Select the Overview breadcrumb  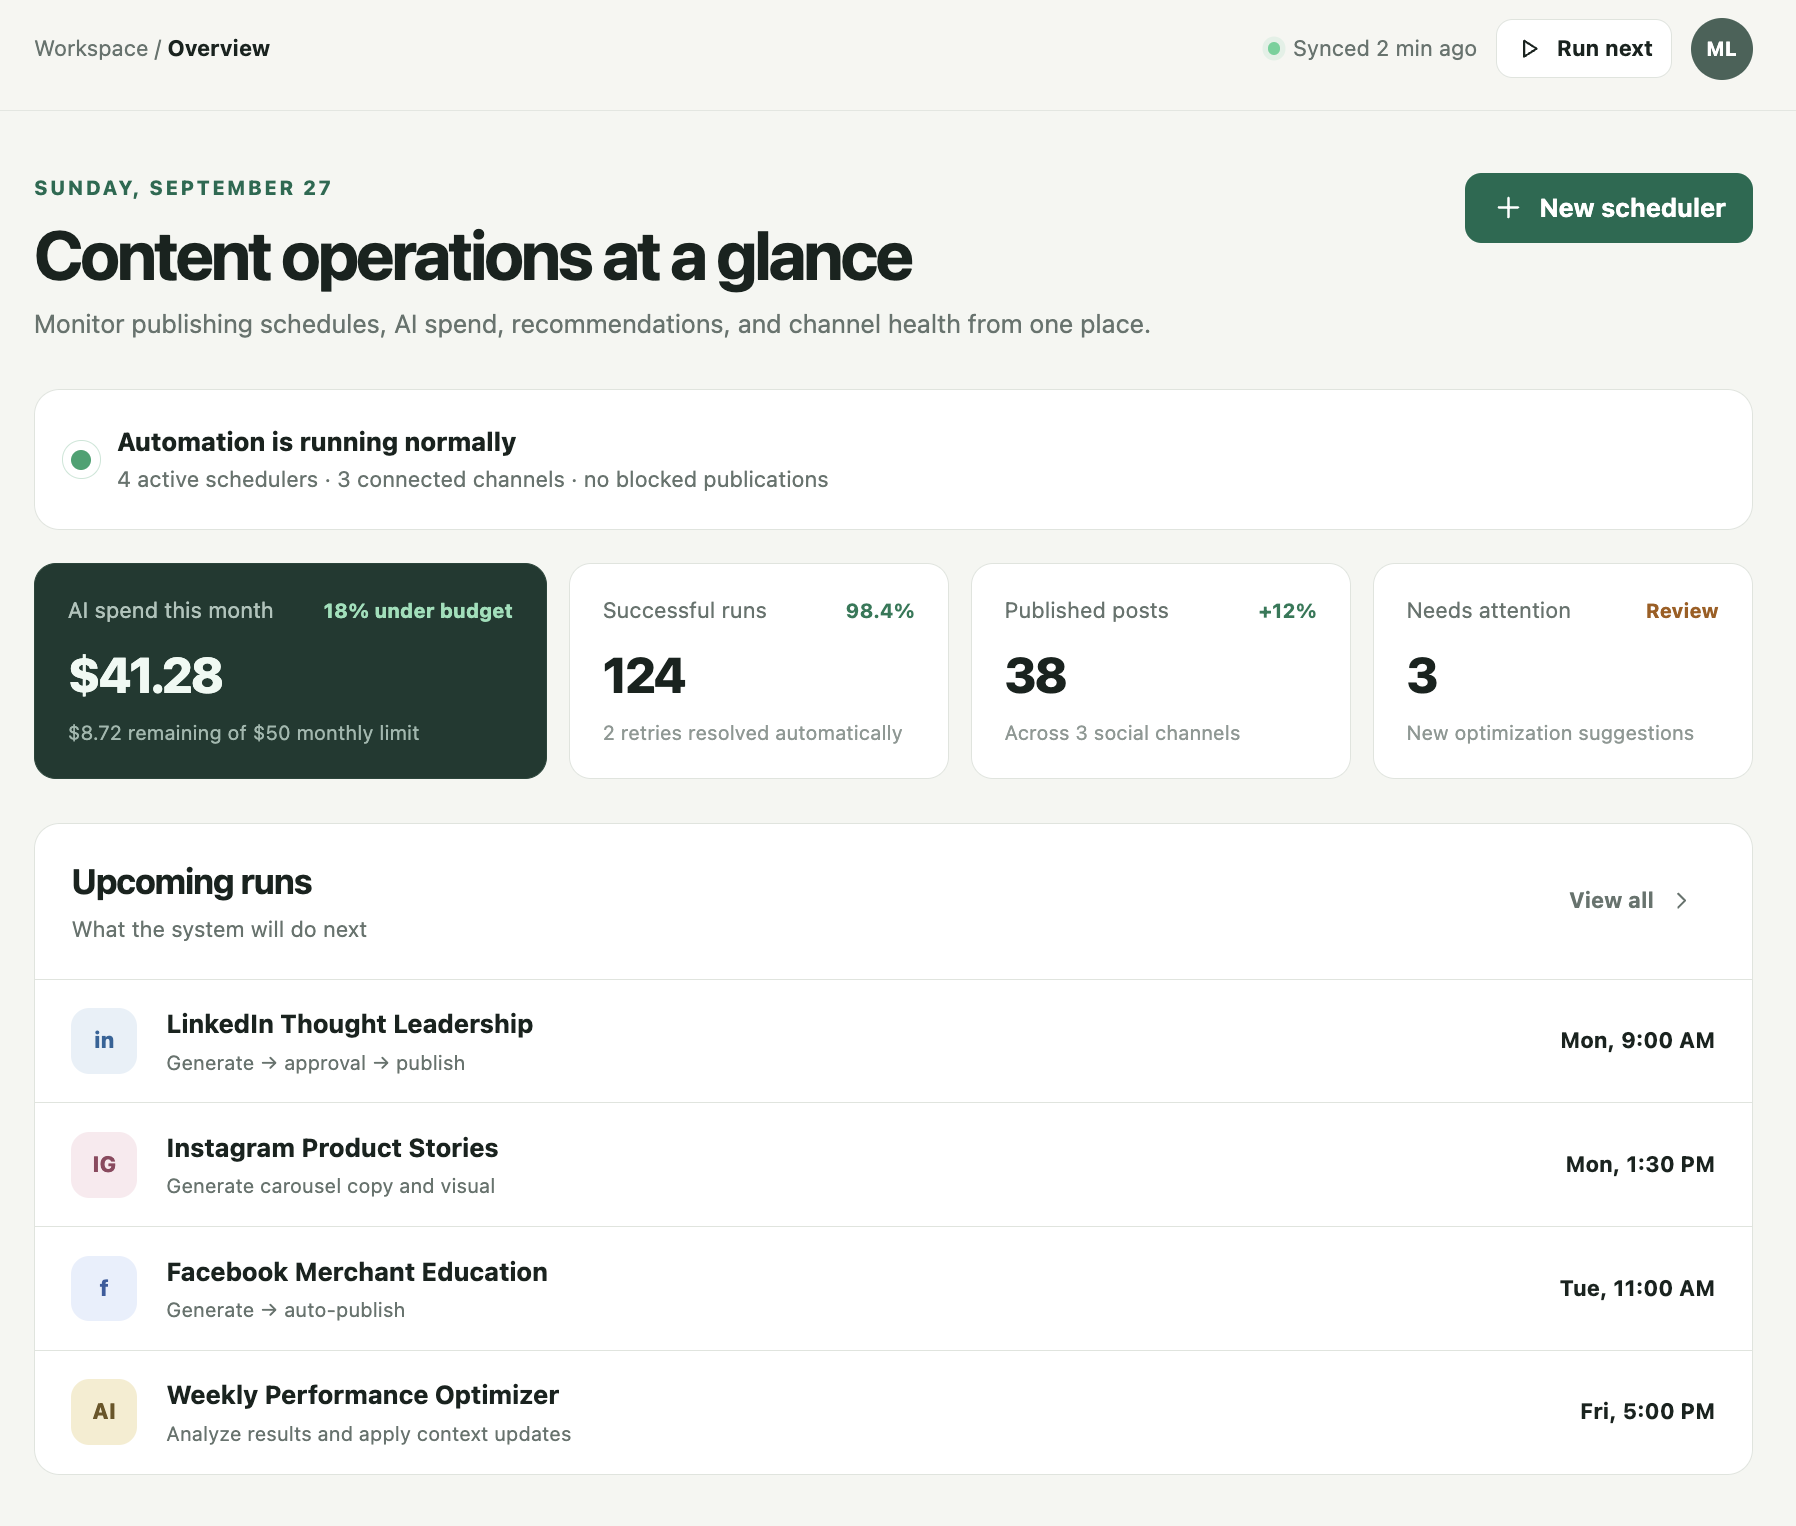click(219, 49)
